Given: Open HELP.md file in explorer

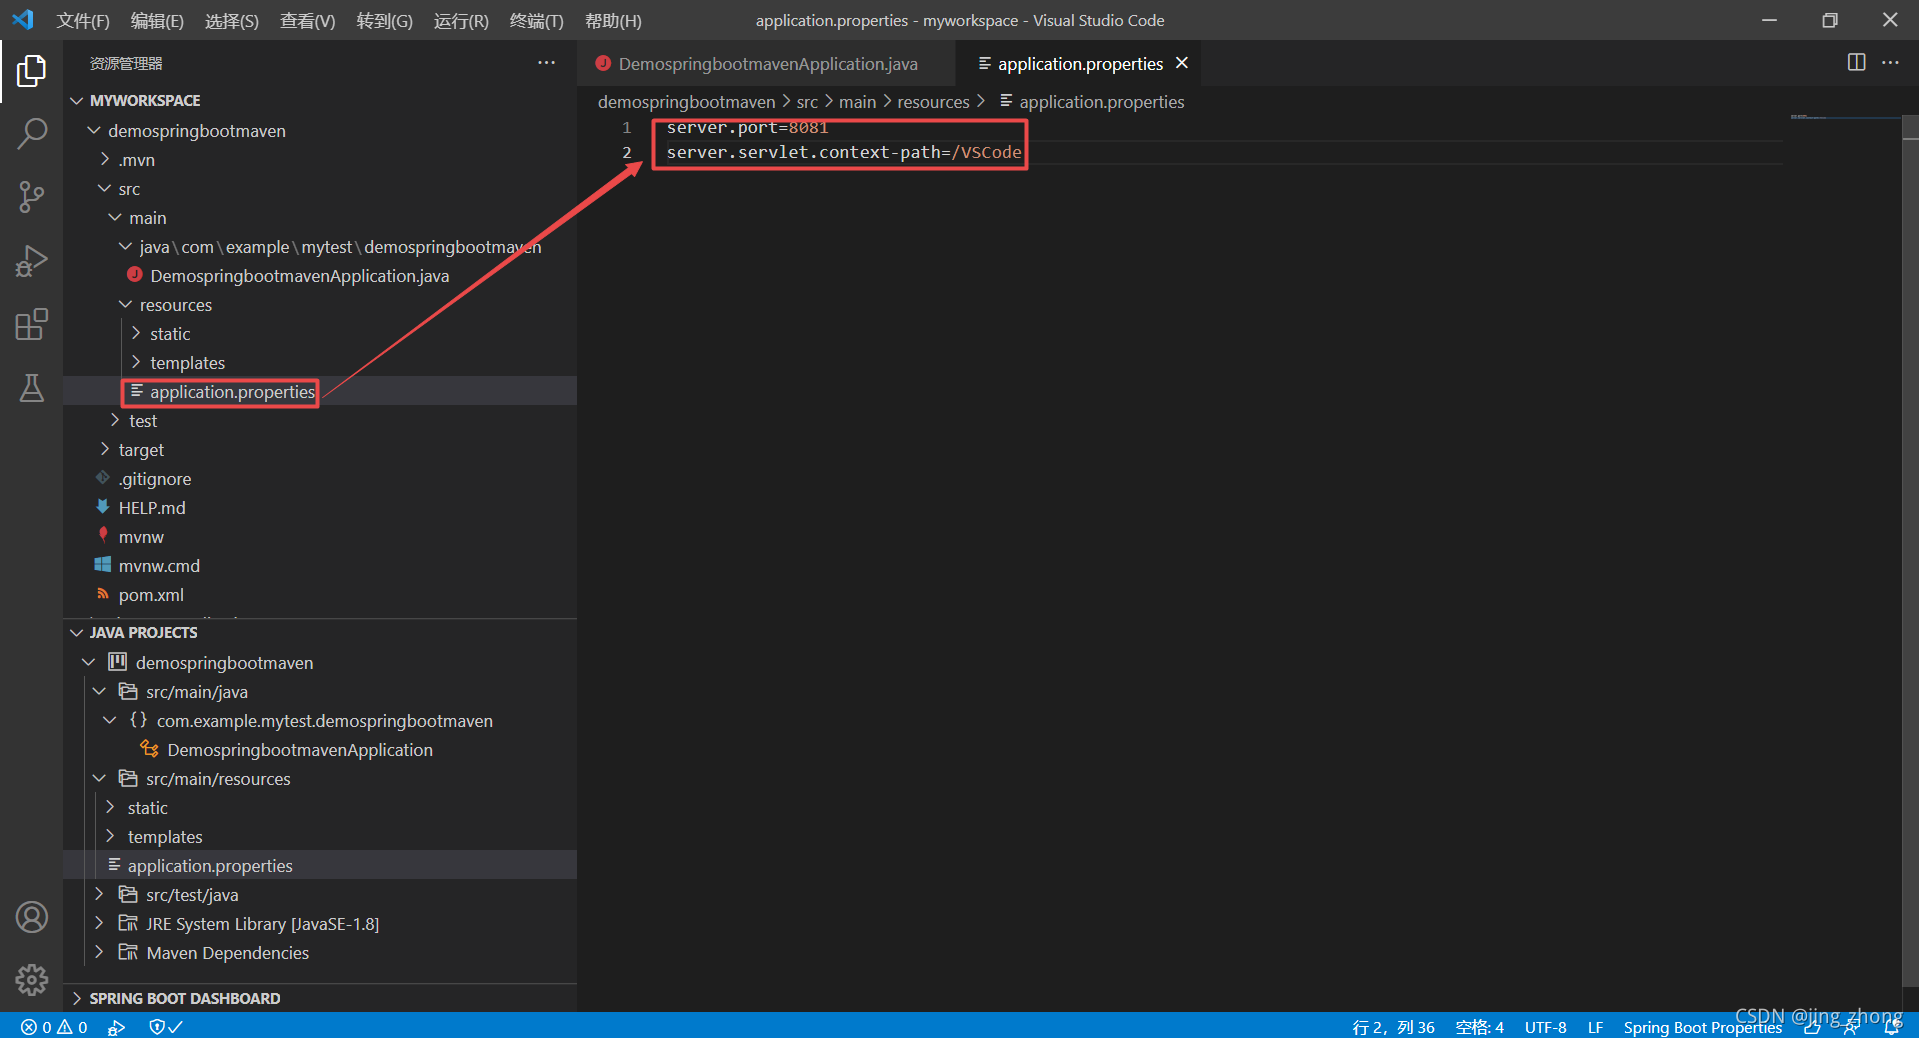Looking at the screenshot, I should pos(152,508).
